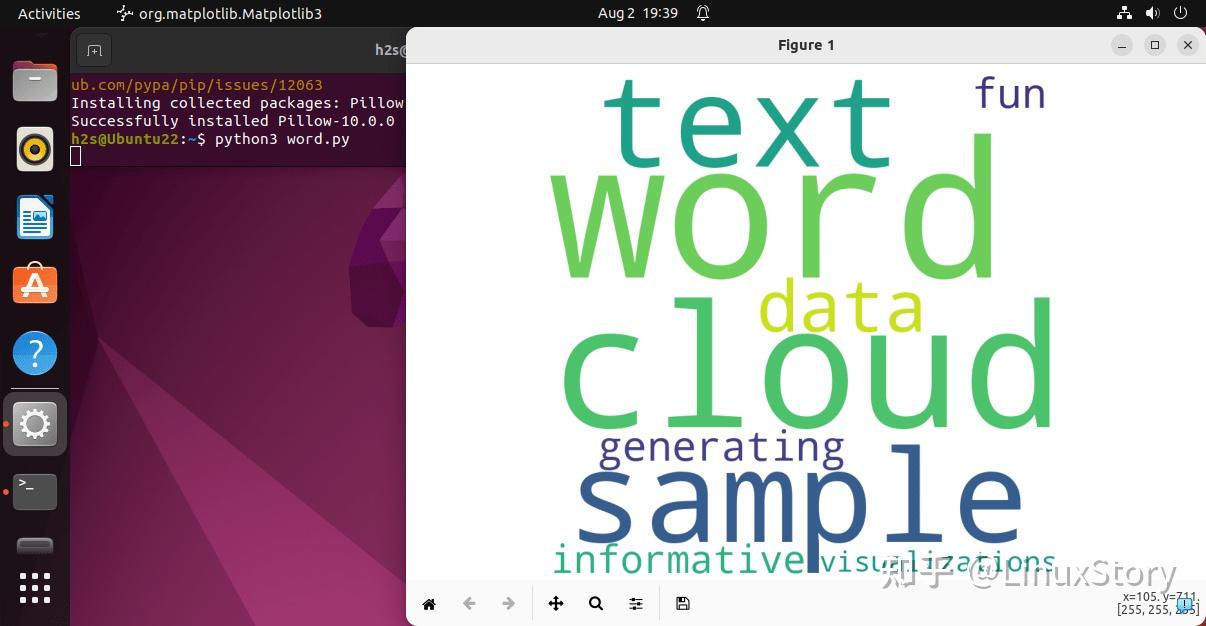The width and height of the screenshot is (1206, 626).
Task: Open a new terminal tab
Action: point(94,50)
